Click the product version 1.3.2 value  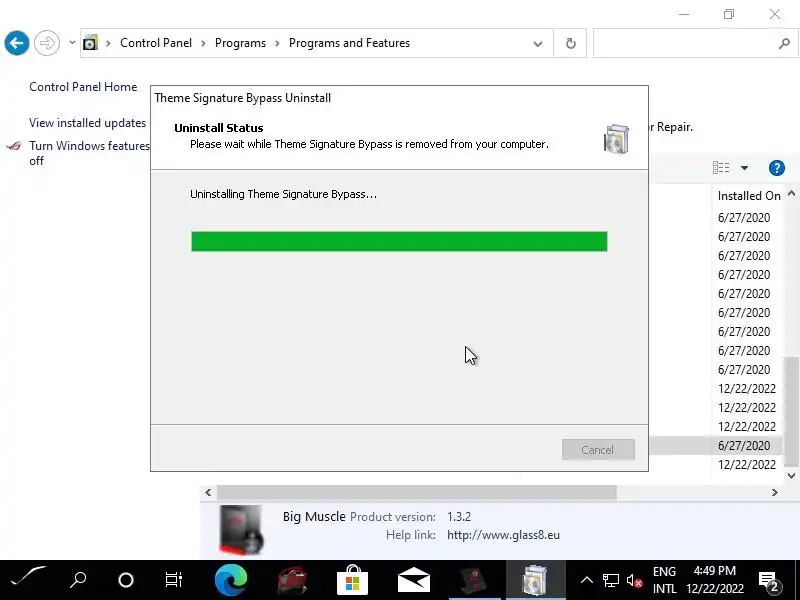[459, 516]
